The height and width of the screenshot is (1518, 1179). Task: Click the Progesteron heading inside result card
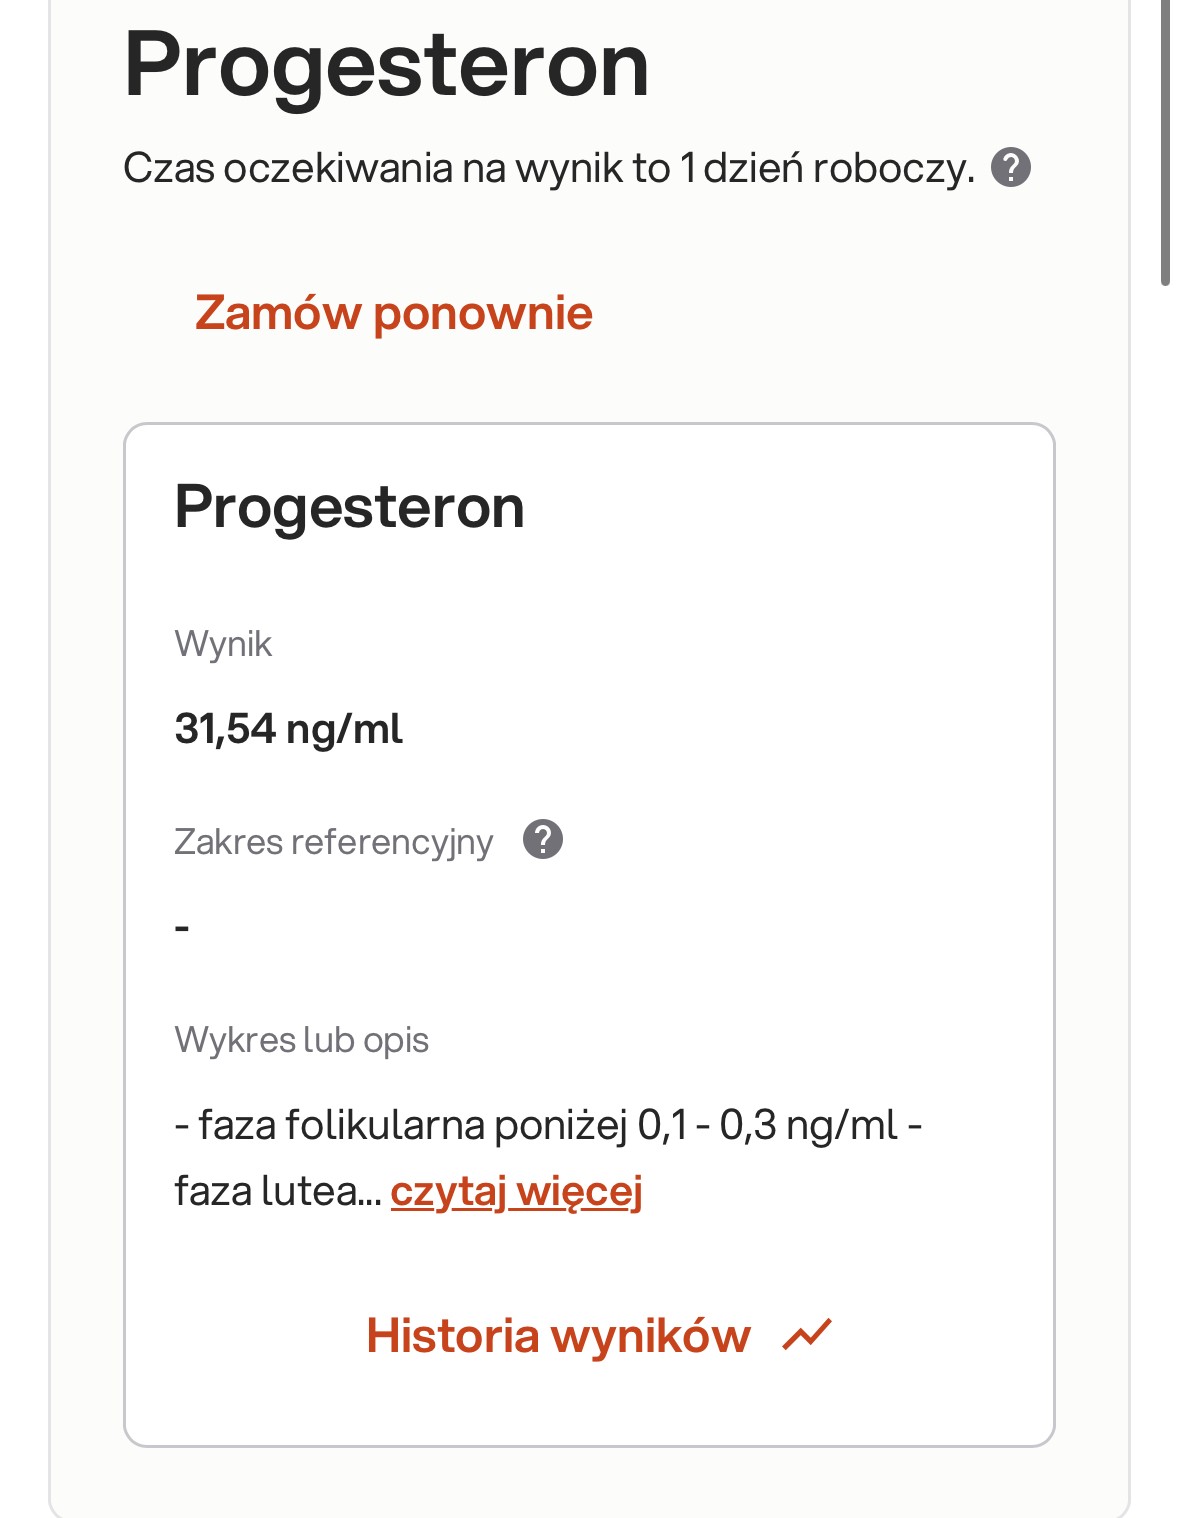349,507
